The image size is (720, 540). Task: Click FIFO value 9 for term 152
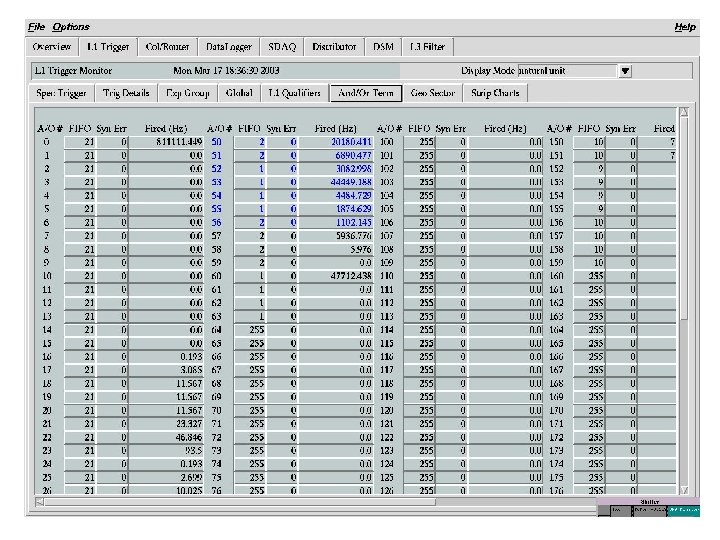click(x=589, y=169)
